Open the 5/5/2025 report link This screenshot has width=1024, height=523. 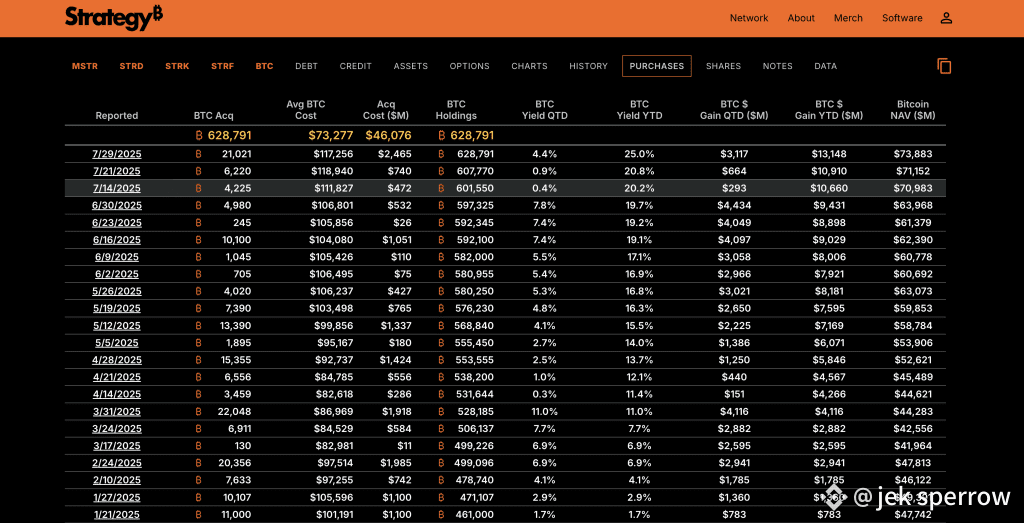(x=117, y=343)
